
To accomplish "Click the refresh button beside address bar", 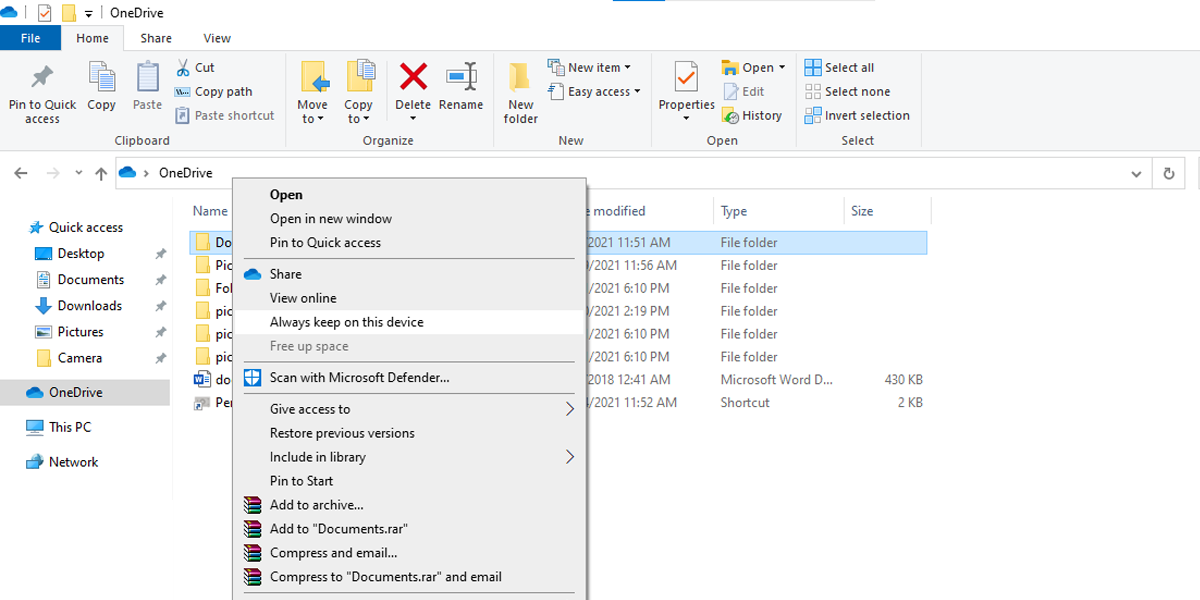I will click(x=1168, y=173).
